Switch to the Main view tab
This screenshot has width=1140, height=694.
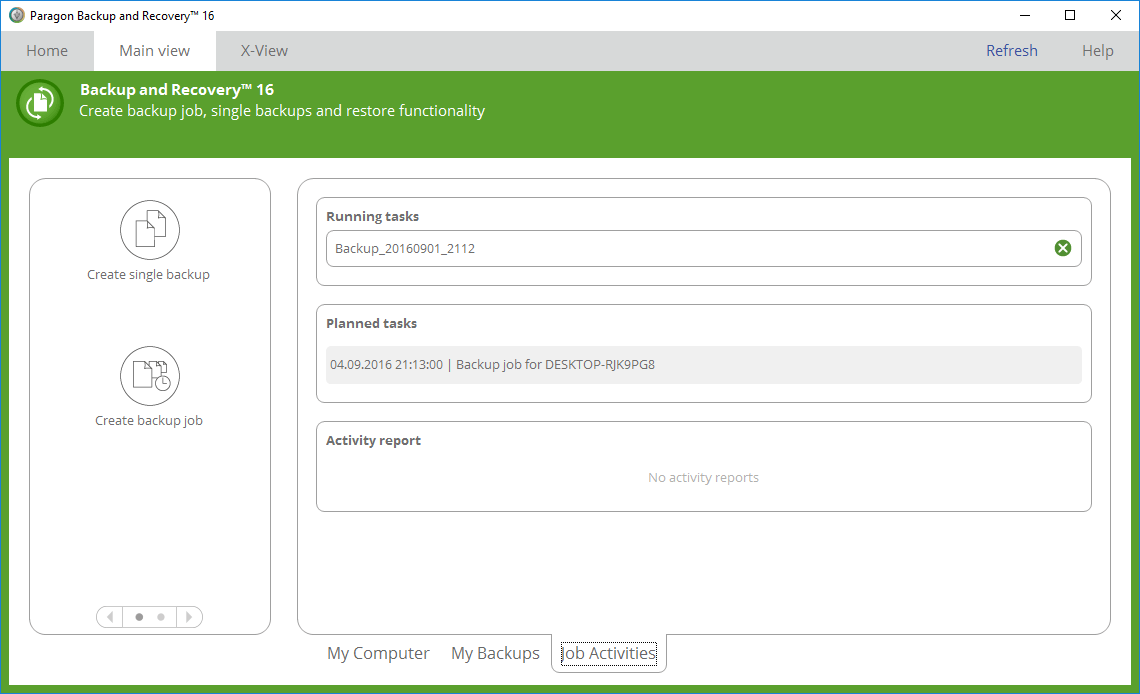(155, 51)
